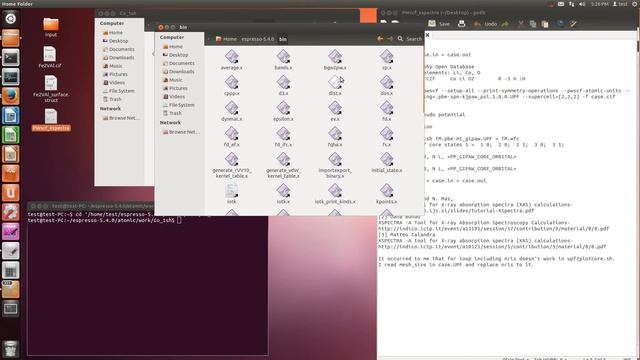Open the sound volume indicator
This screenshot has height=360, width=640.
(x=582, y=4)
